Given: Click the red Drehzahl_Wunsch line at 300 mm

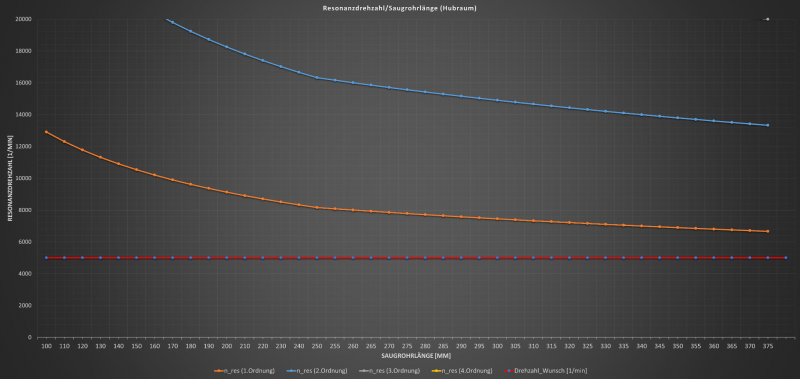Looking at the screenshot, I should pos(497,258).
